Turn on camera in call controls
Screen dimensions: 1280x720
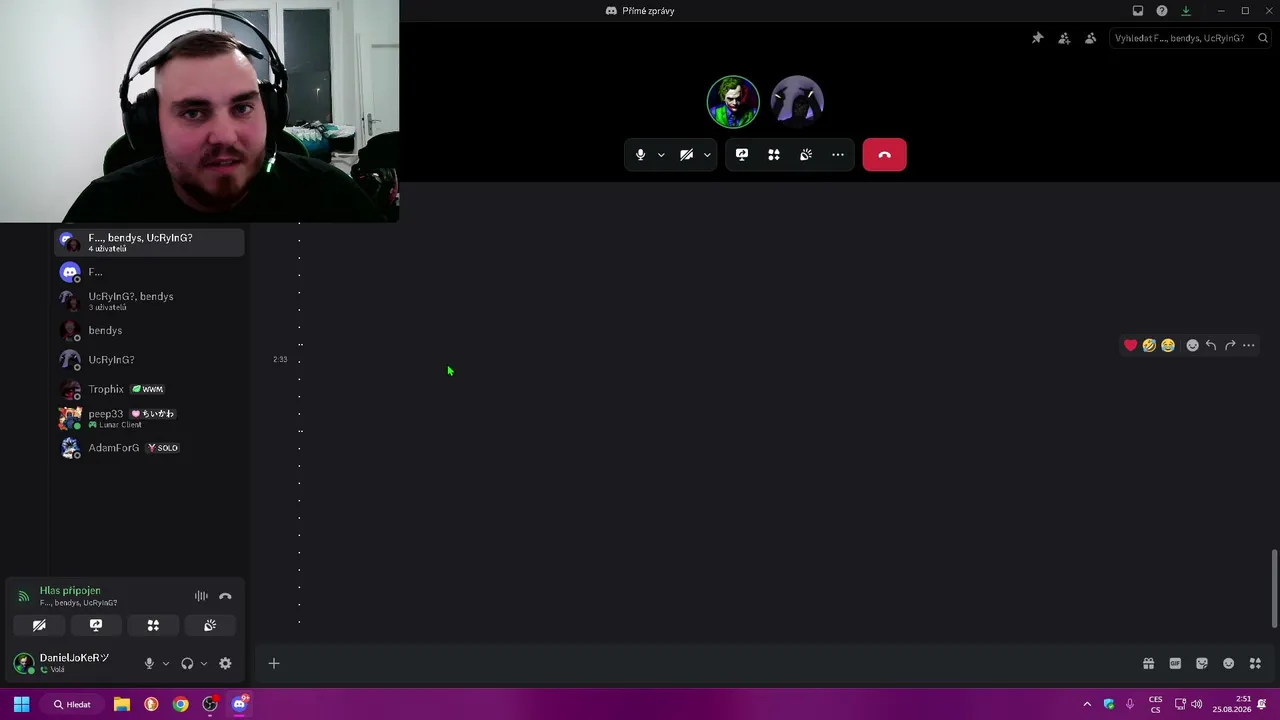(686, 155)
